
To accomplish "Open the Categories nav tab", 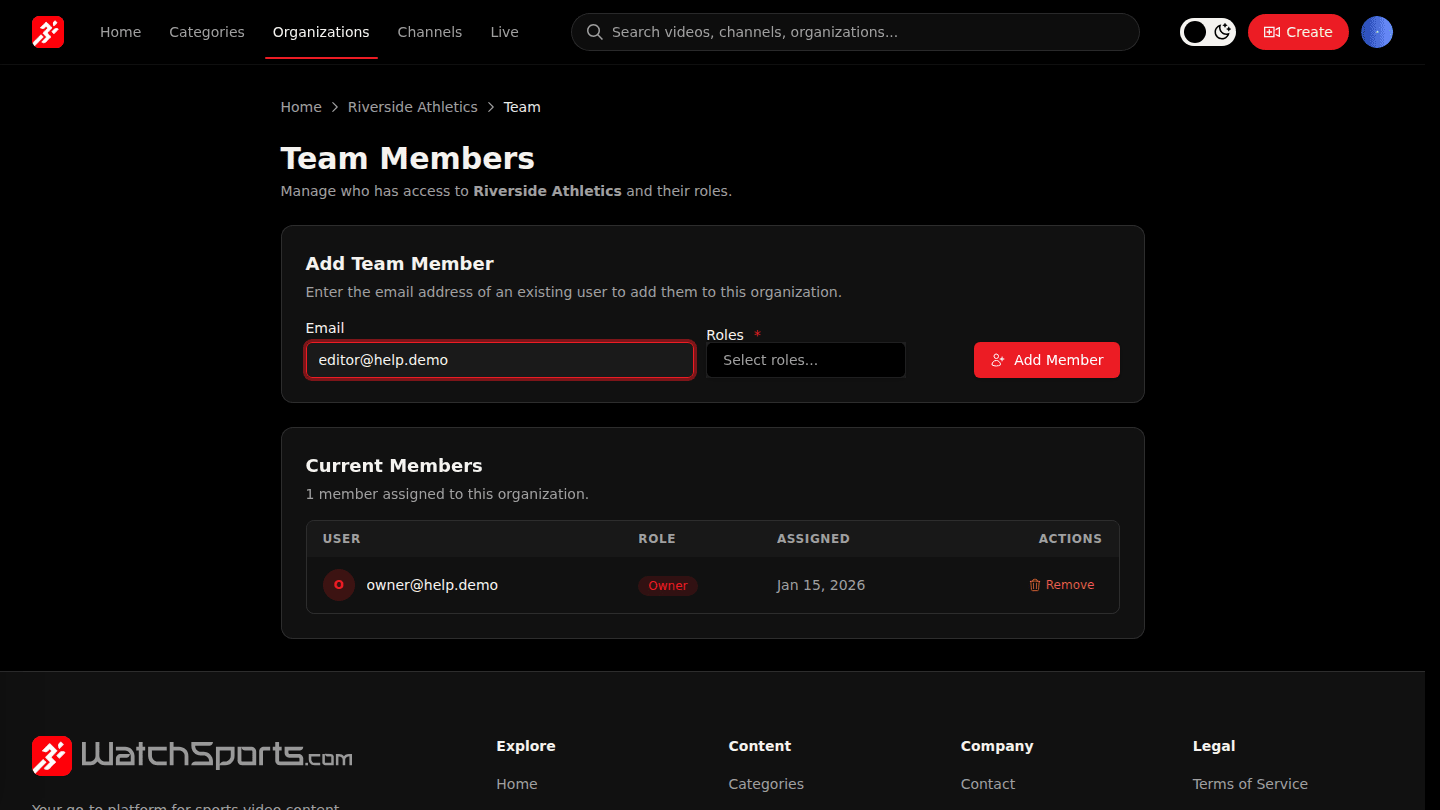I will (207, 32).
